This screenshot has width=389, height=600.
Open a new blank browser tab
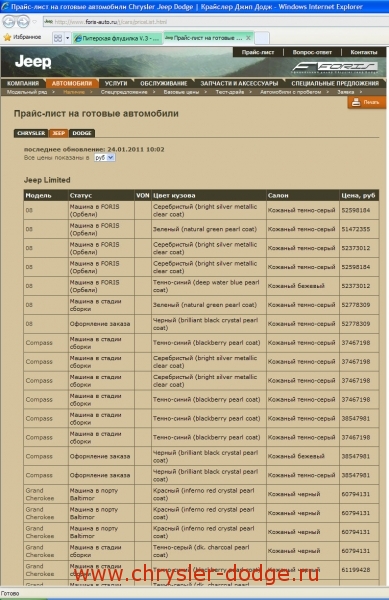pyautogui.click(x=262, y=38)
